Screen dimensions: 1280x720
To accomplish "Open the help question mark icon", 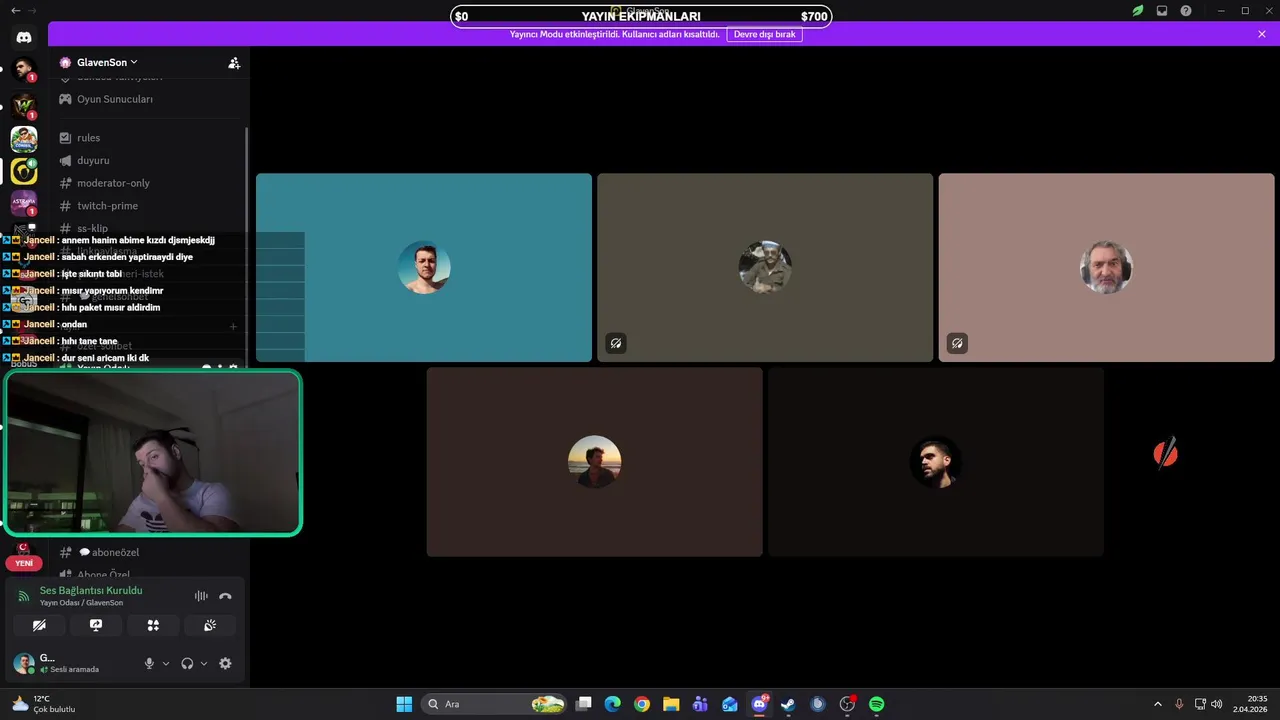I will click(x=1186, y=10).
